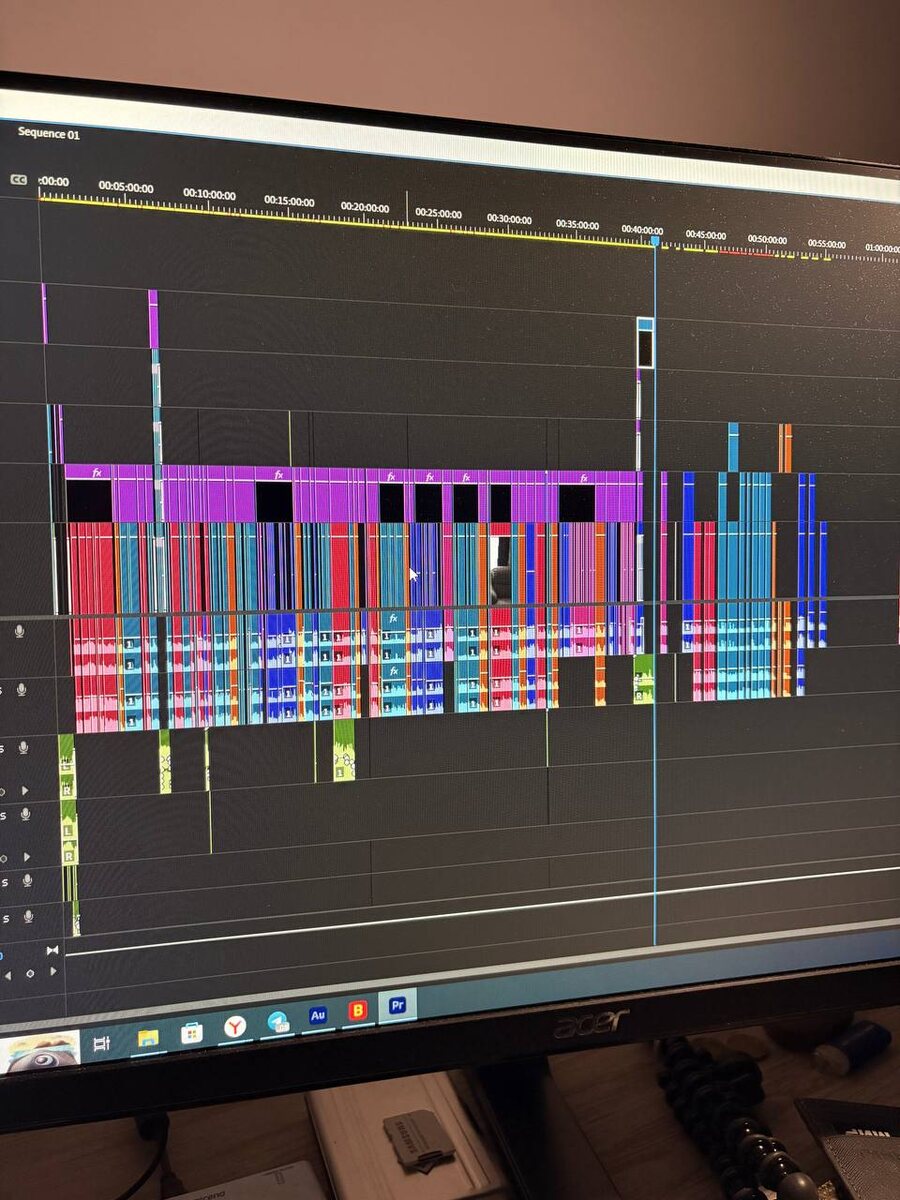This screenshot has height=1200, width=900.
Task: Go to next keyframe on bottom track
Action: (x=53, y=971)
